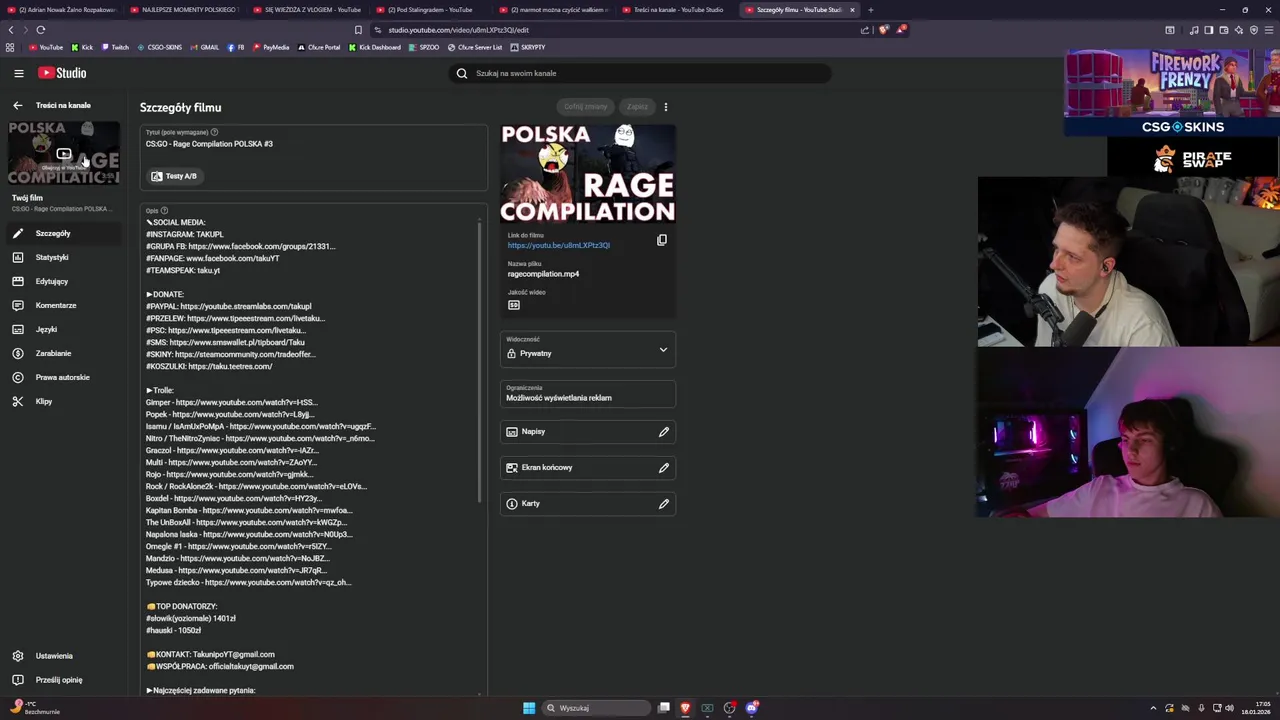Open Prawa autorskie in the sidebar
Screen dimensions: 1280x720
click(62, 377)
